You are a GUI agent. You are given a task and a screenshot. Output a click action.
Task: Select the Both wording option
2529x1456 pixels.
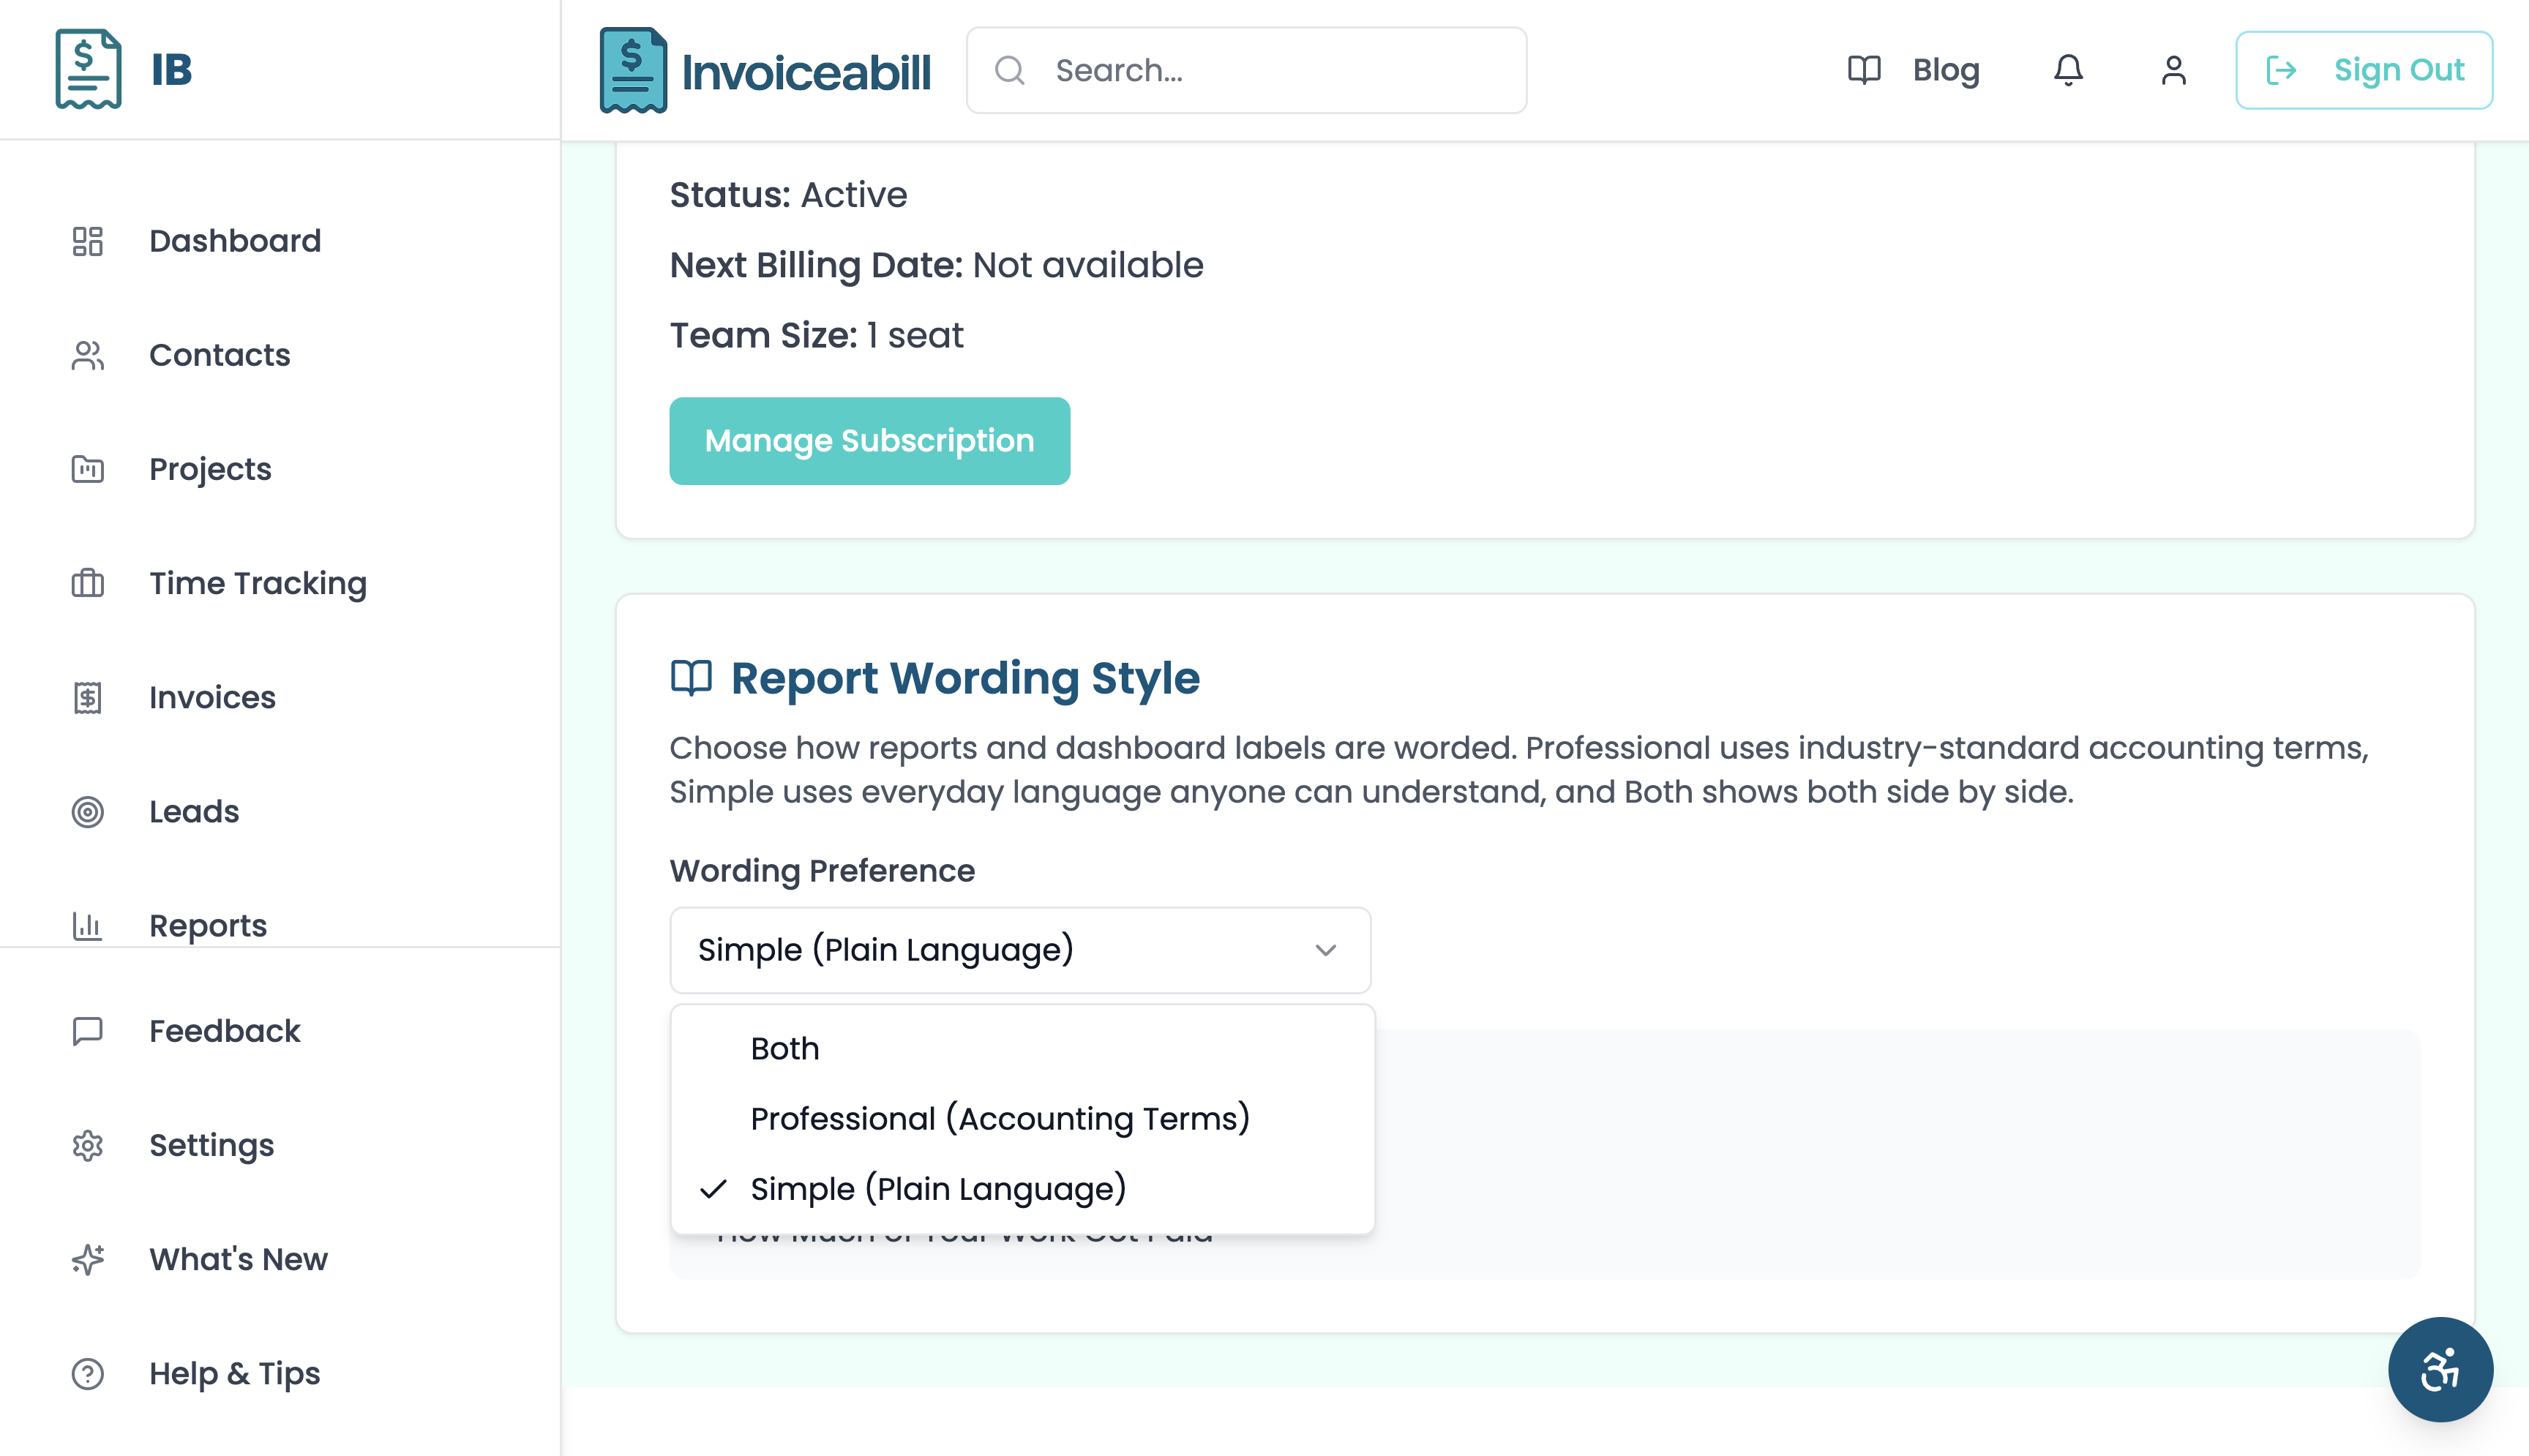[x=785, y=1048]
